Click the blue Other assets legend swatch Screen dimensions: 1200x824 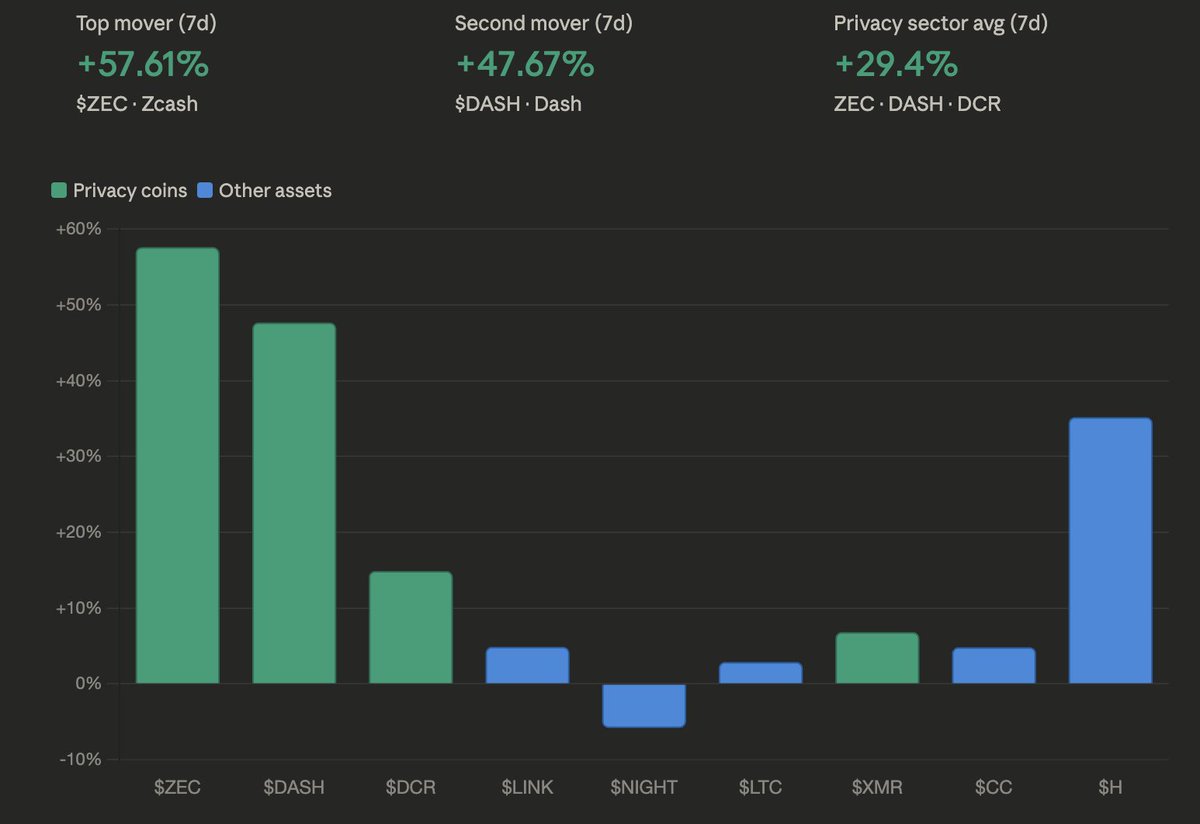205,190
